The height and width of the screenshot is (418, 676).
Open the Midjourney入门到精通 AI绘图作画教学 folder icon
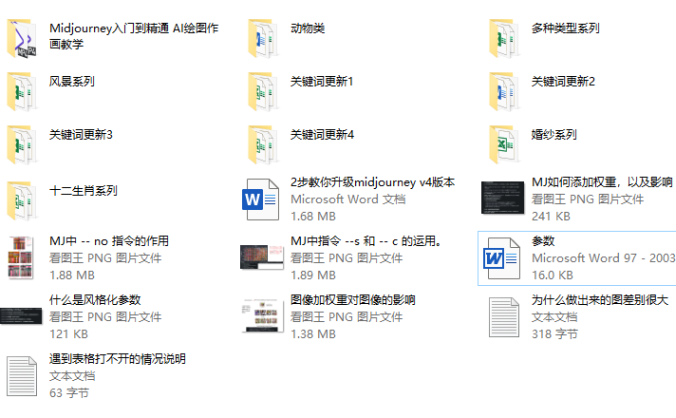click(22, 38)
